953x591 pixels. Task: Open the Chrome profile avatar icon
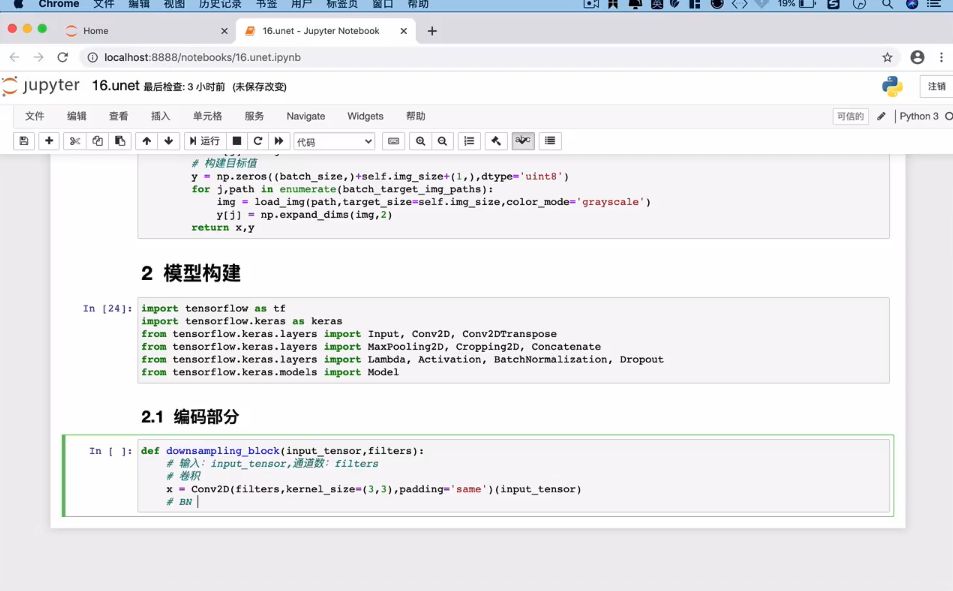tap(917, 57)
